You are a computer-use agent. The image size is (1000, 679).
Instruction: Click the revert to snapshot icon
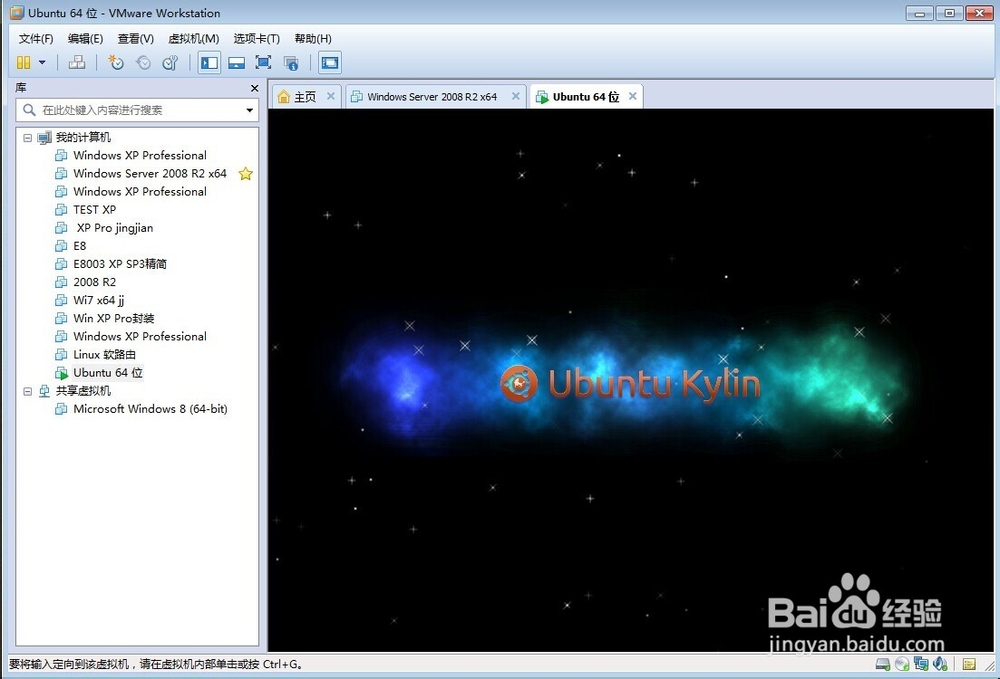pos(143,62)
